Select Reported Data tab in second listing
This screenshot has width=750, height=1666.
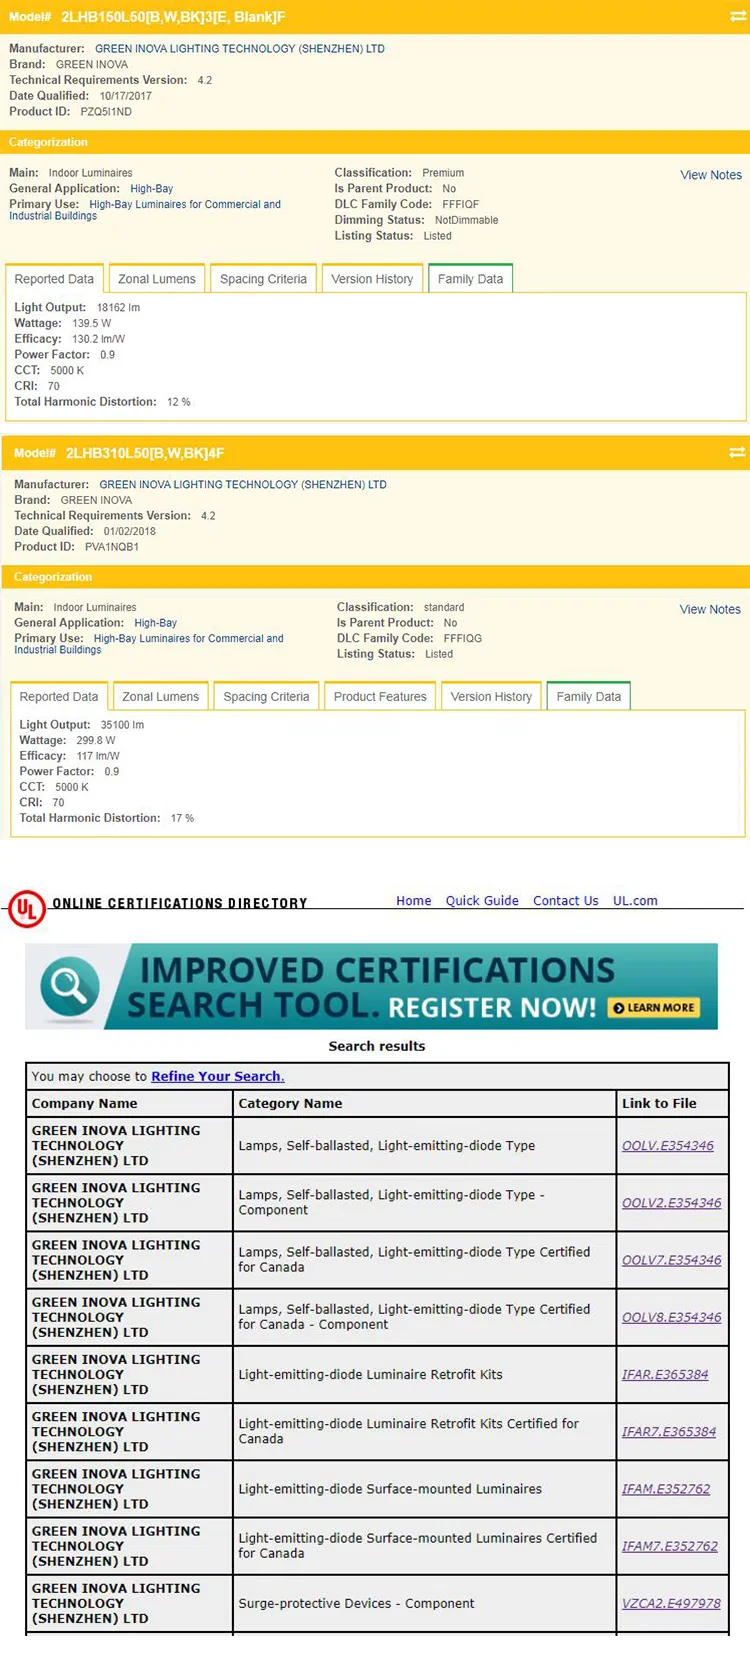coord(59,697)
